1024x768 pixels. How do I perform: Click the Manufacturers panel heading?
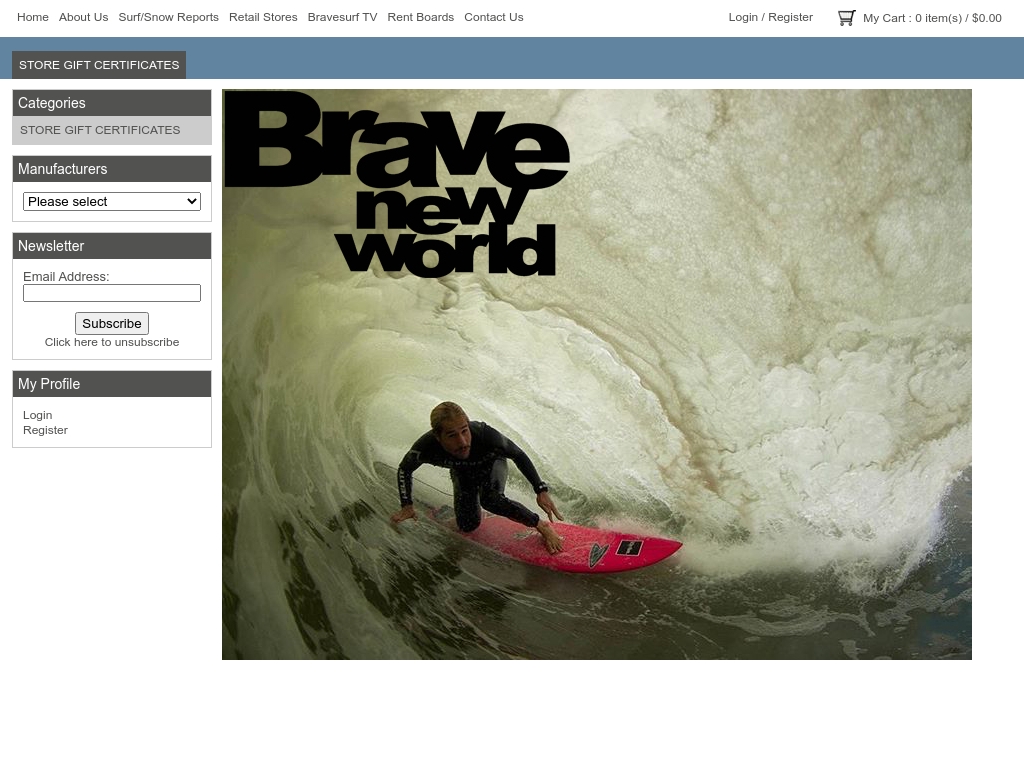112,169
